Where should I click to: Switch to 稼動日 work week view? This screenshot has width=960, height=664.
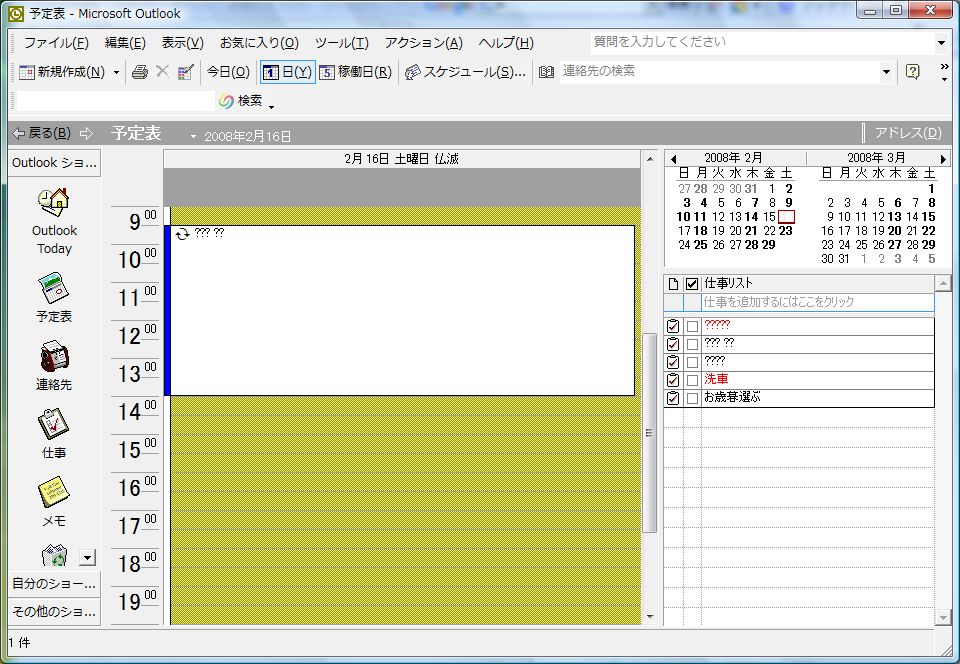pyautogui.click(x=356, y=72)
